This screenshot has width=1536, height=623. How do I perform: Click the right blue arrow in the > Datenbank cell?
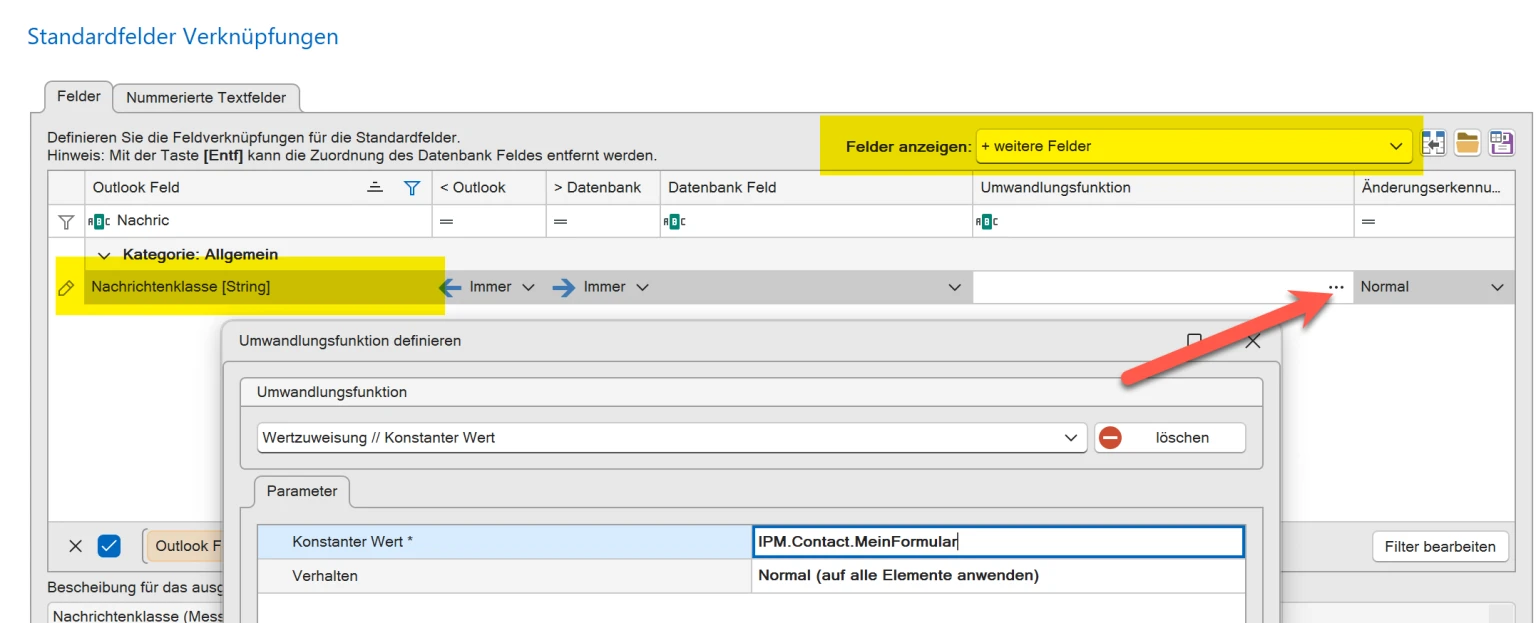point(564,287)
